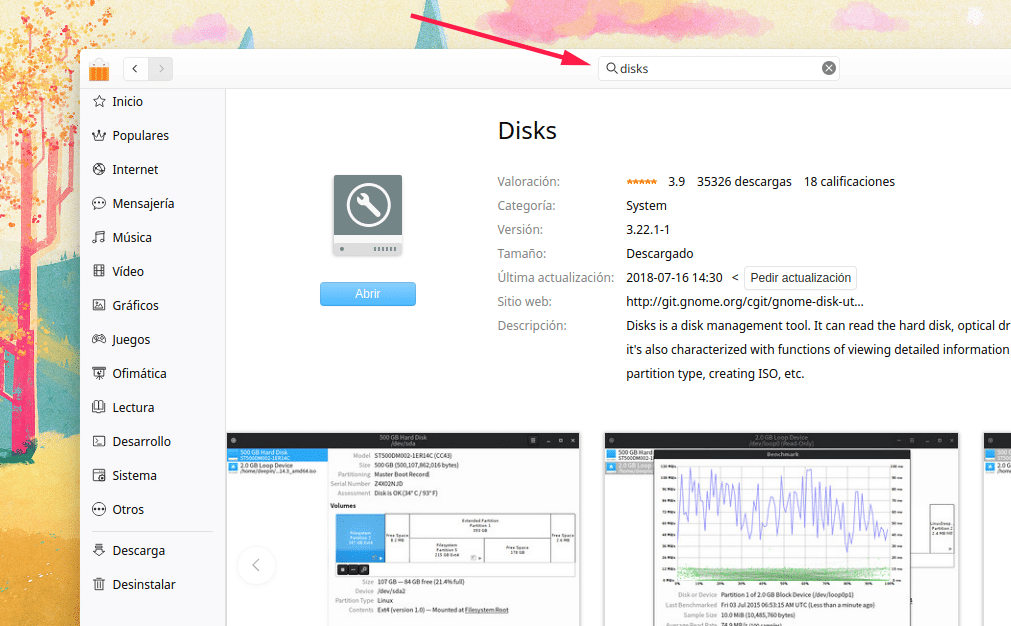
Task: Clear the search text with the X icon
Action: (829, 68)
